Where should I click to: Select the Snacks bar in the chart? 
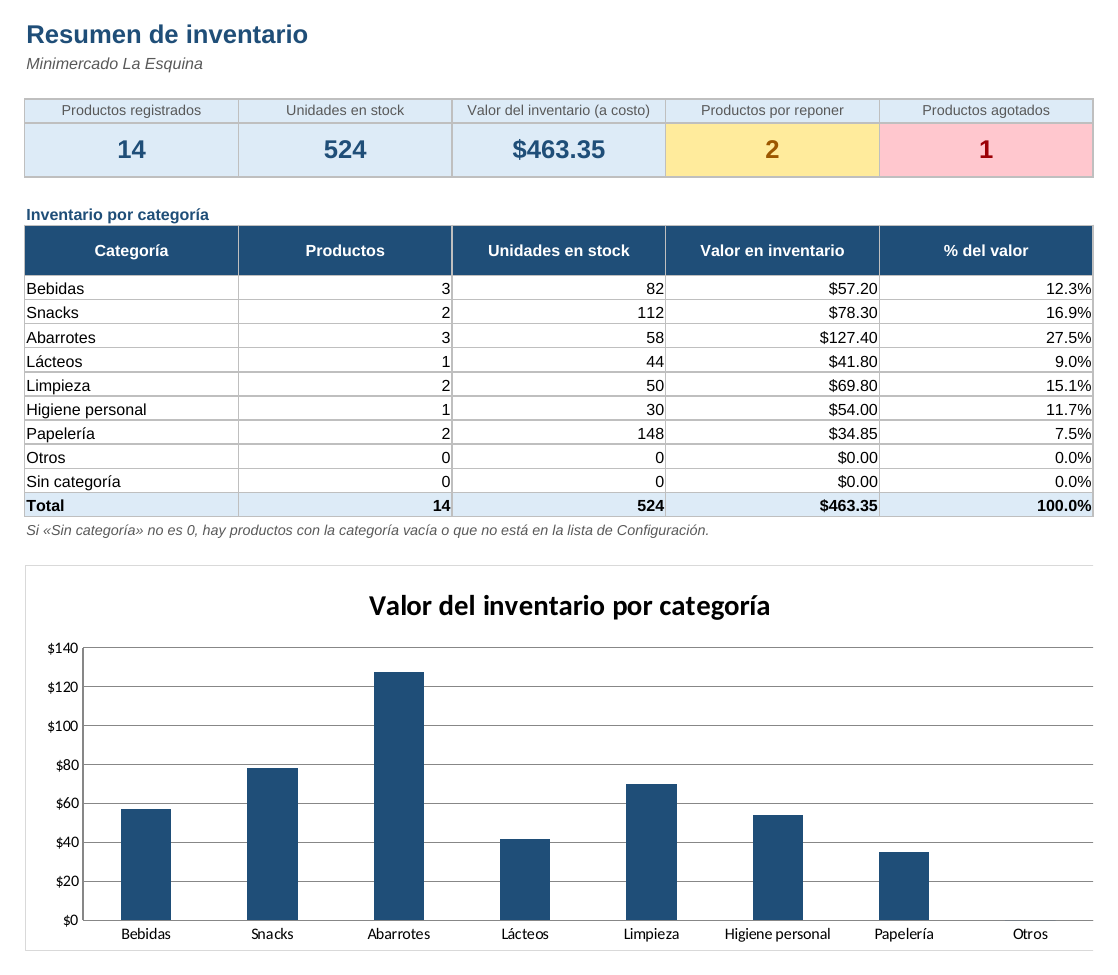[x=272, y=844]
